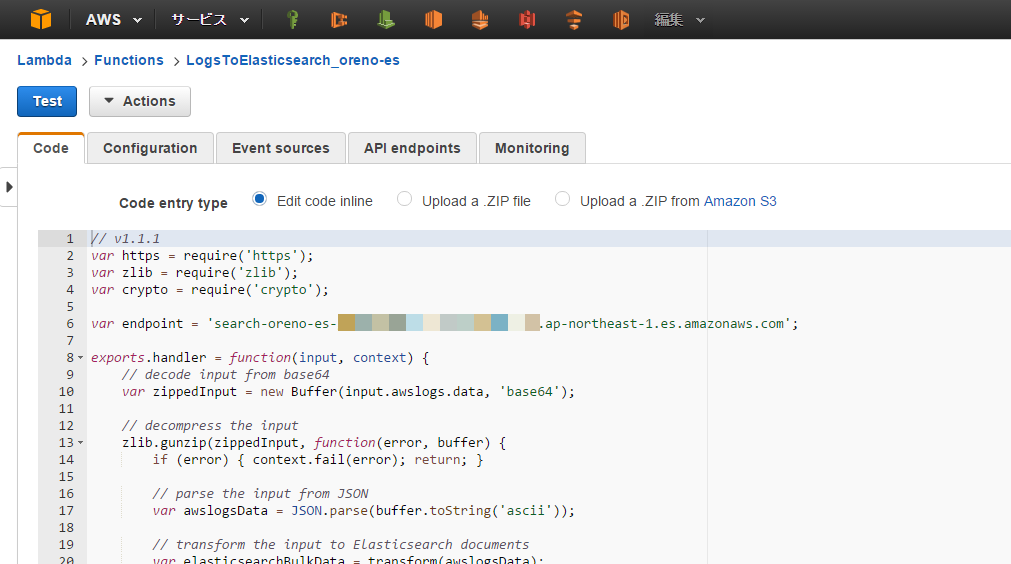Open the green service shortcut icon beside the key
Screen dimensions: 1011x564
point(386,20)
